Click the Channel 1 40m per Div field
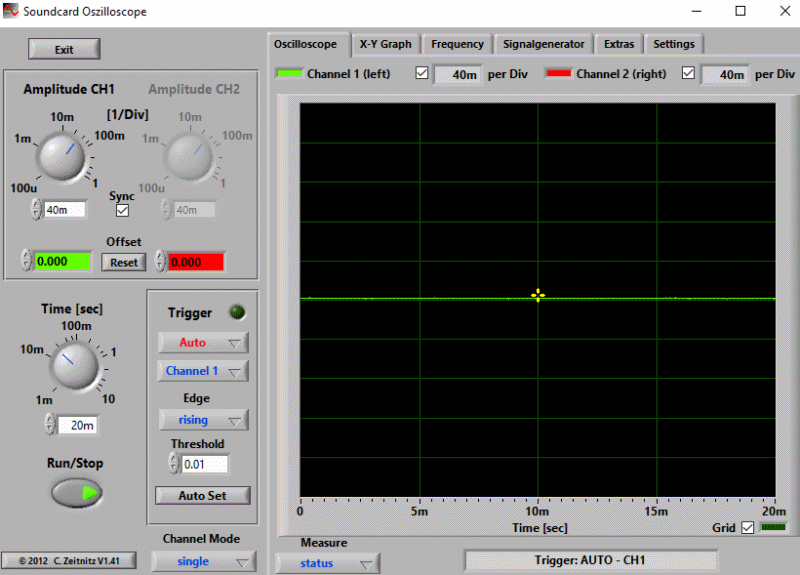This screenshot has width=800, height=575. 458,74
